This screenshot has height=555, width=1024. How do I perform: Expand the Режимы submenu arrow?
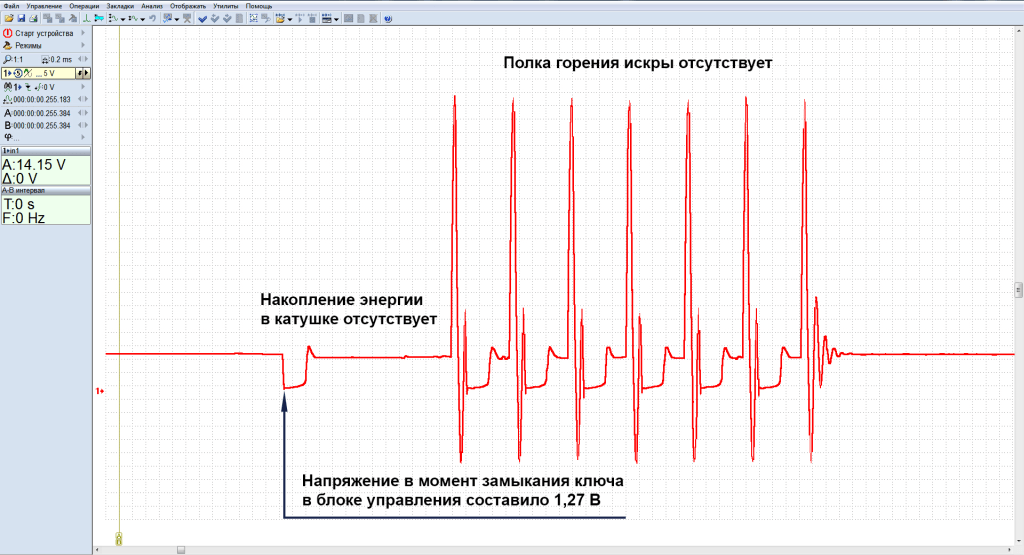(x=86, y=46)
